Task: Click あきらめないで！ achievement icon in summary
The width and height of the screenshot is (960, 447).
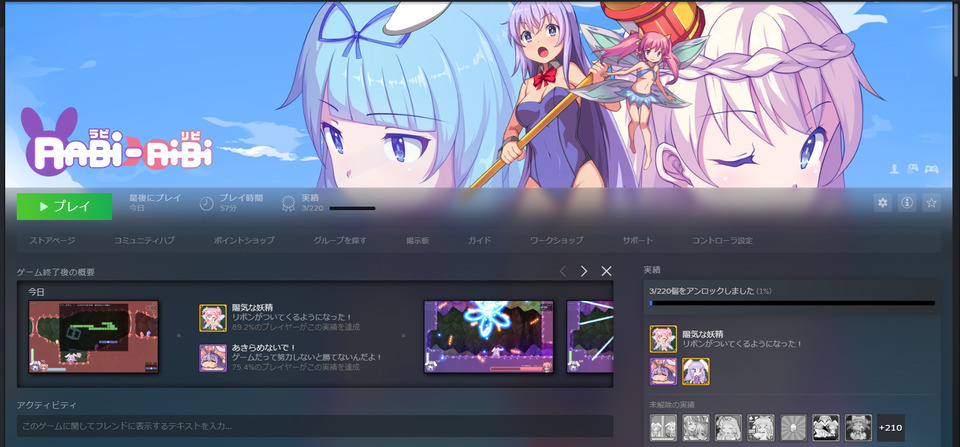Action: pos(212,358)
